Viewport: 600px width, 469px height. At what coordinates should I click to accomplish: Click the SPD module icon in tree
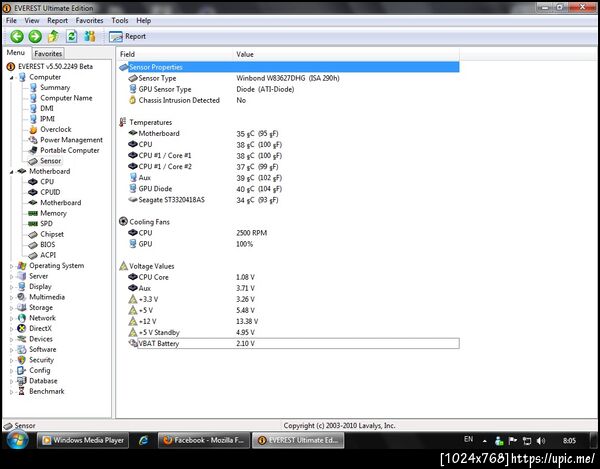33,224
